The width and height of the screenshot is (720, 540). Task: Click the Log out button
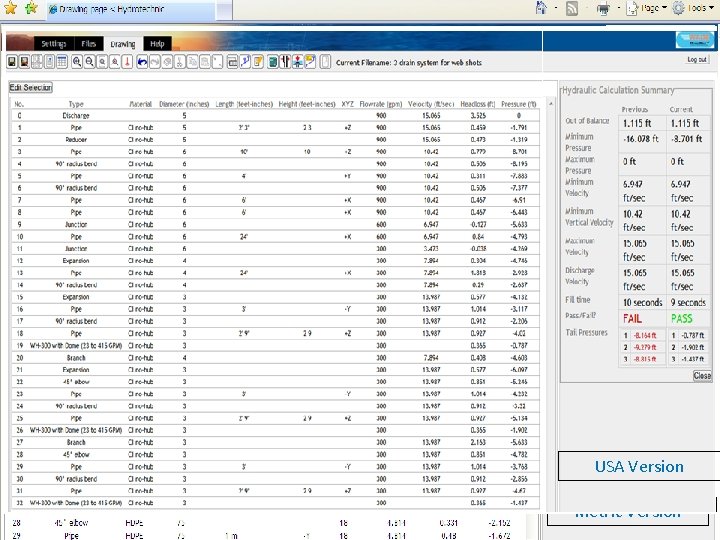tap(697, 60)
